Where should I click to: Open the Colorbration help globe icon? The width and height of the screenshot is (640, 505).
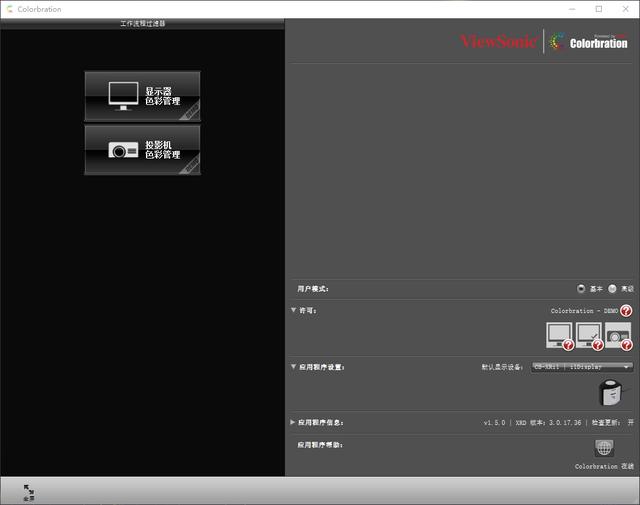click(x=604, y=448)
